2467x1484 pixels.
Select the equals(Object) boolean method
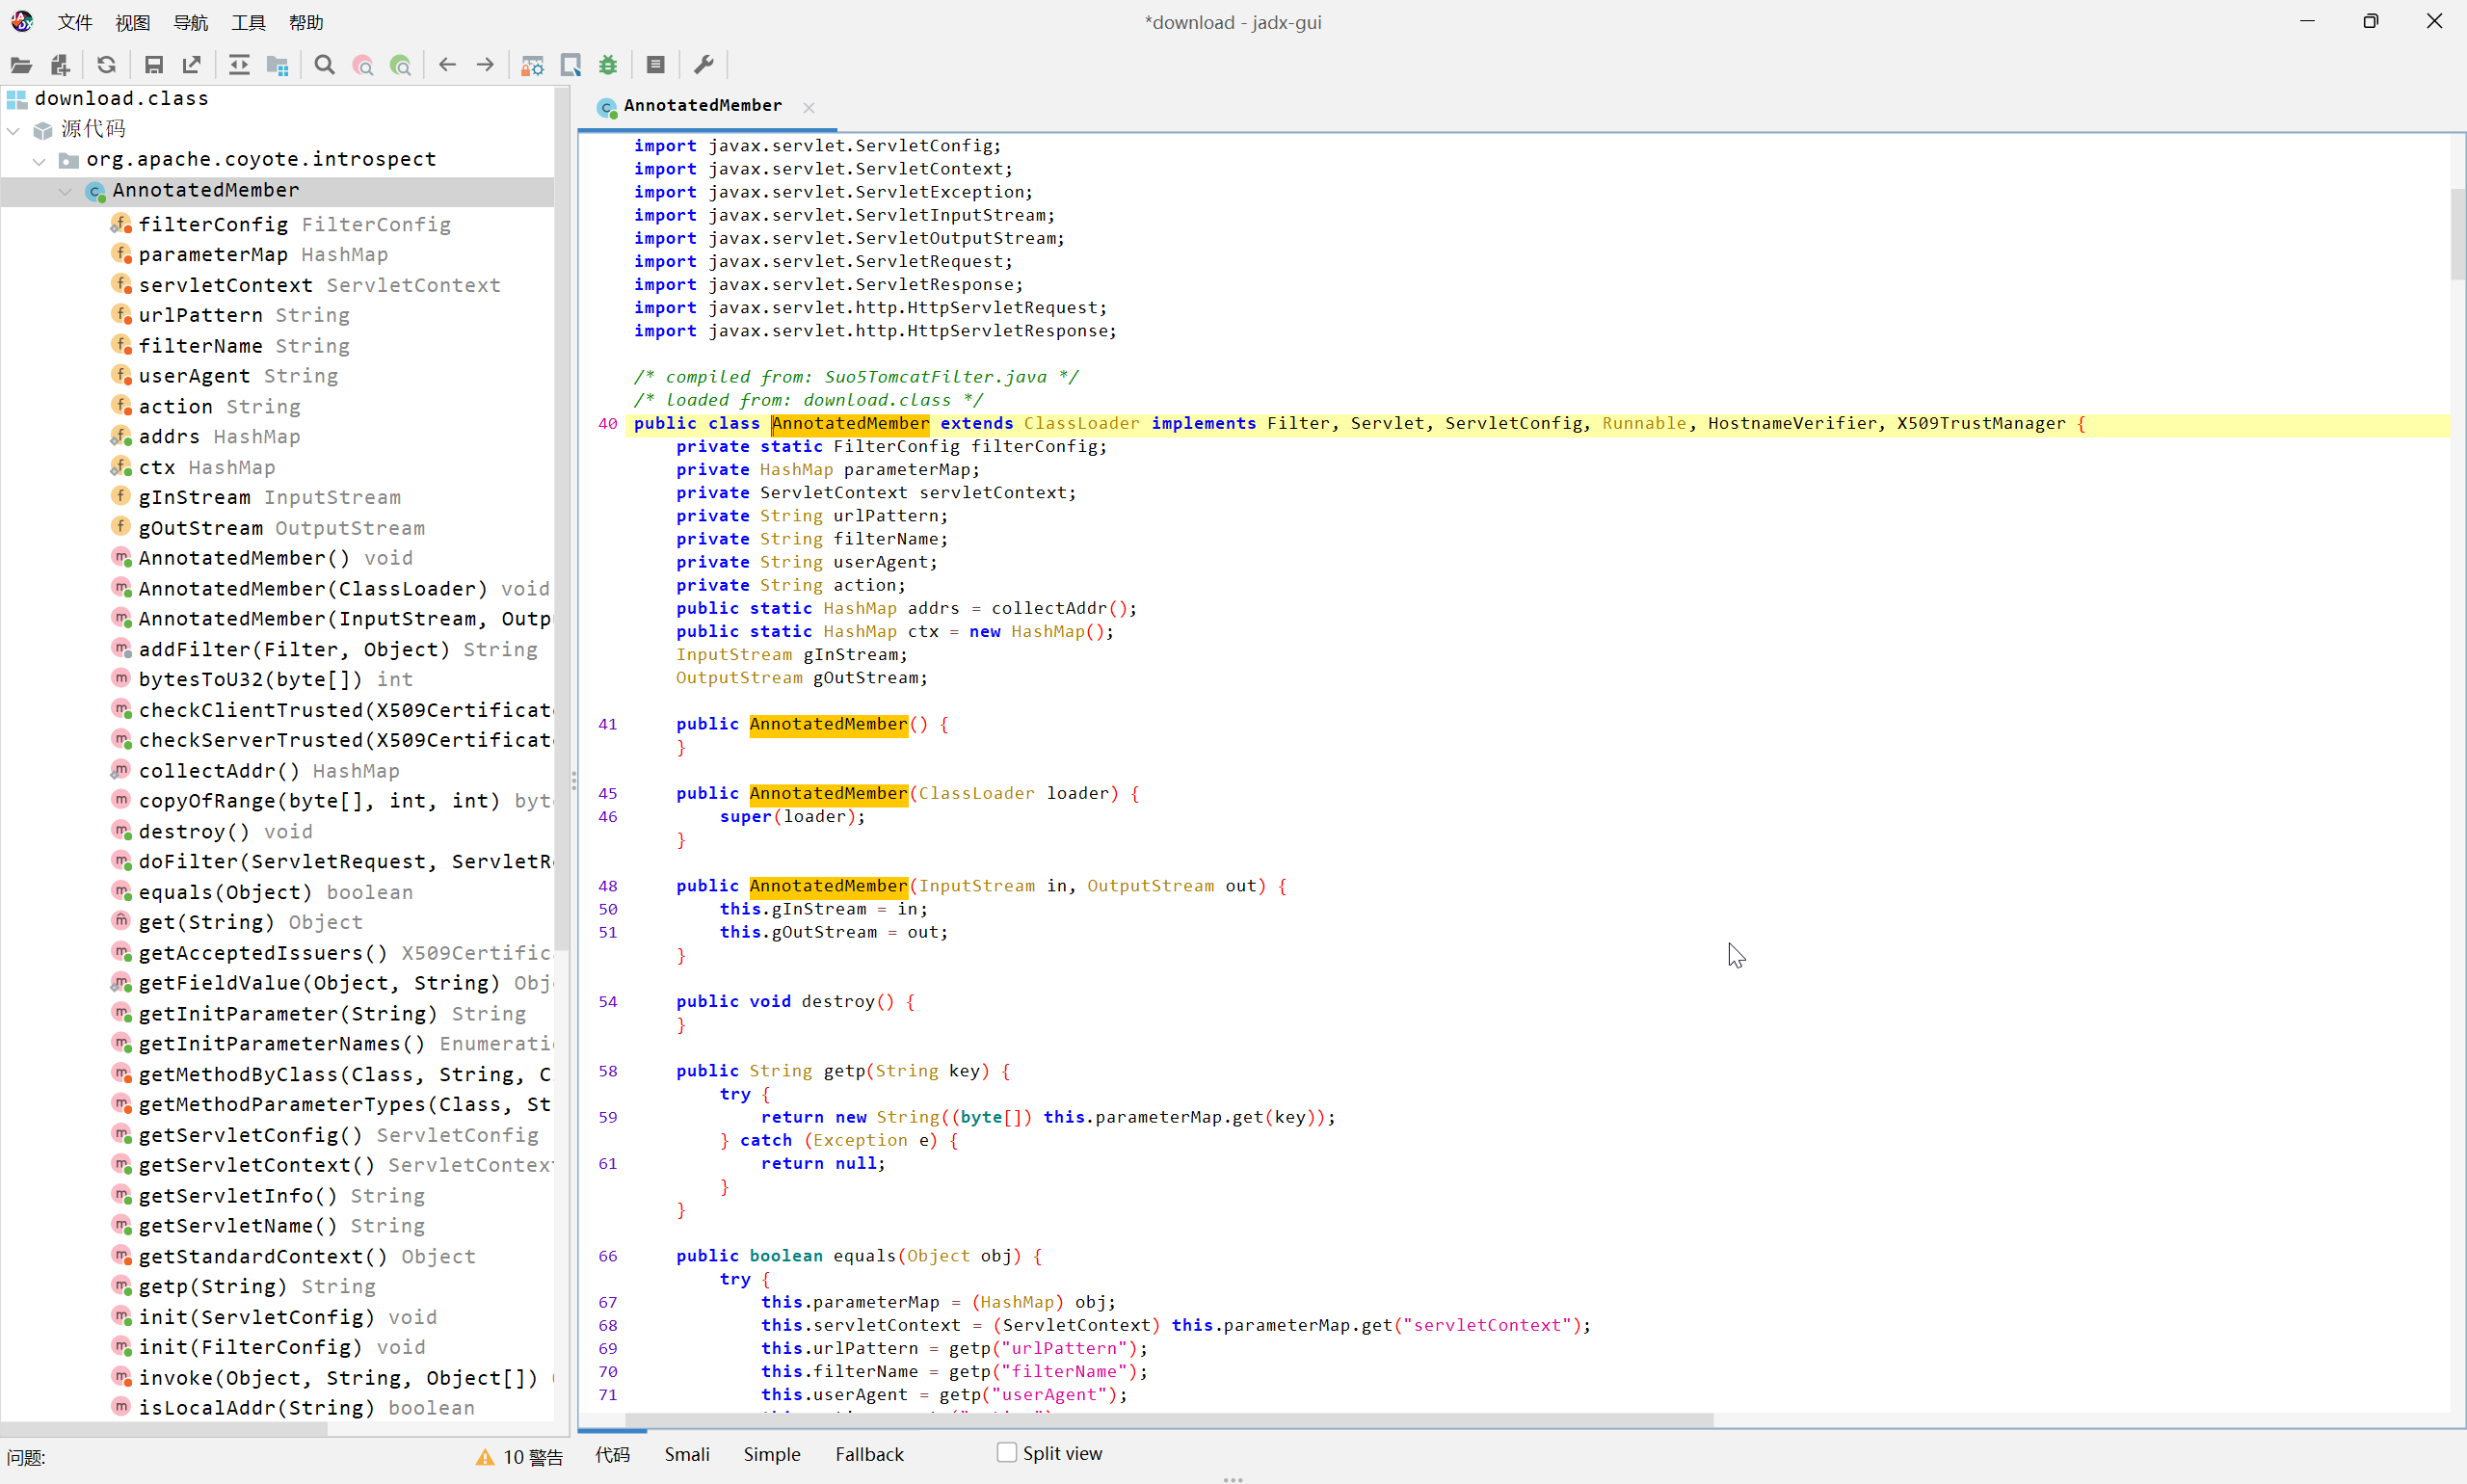[275, 892]
